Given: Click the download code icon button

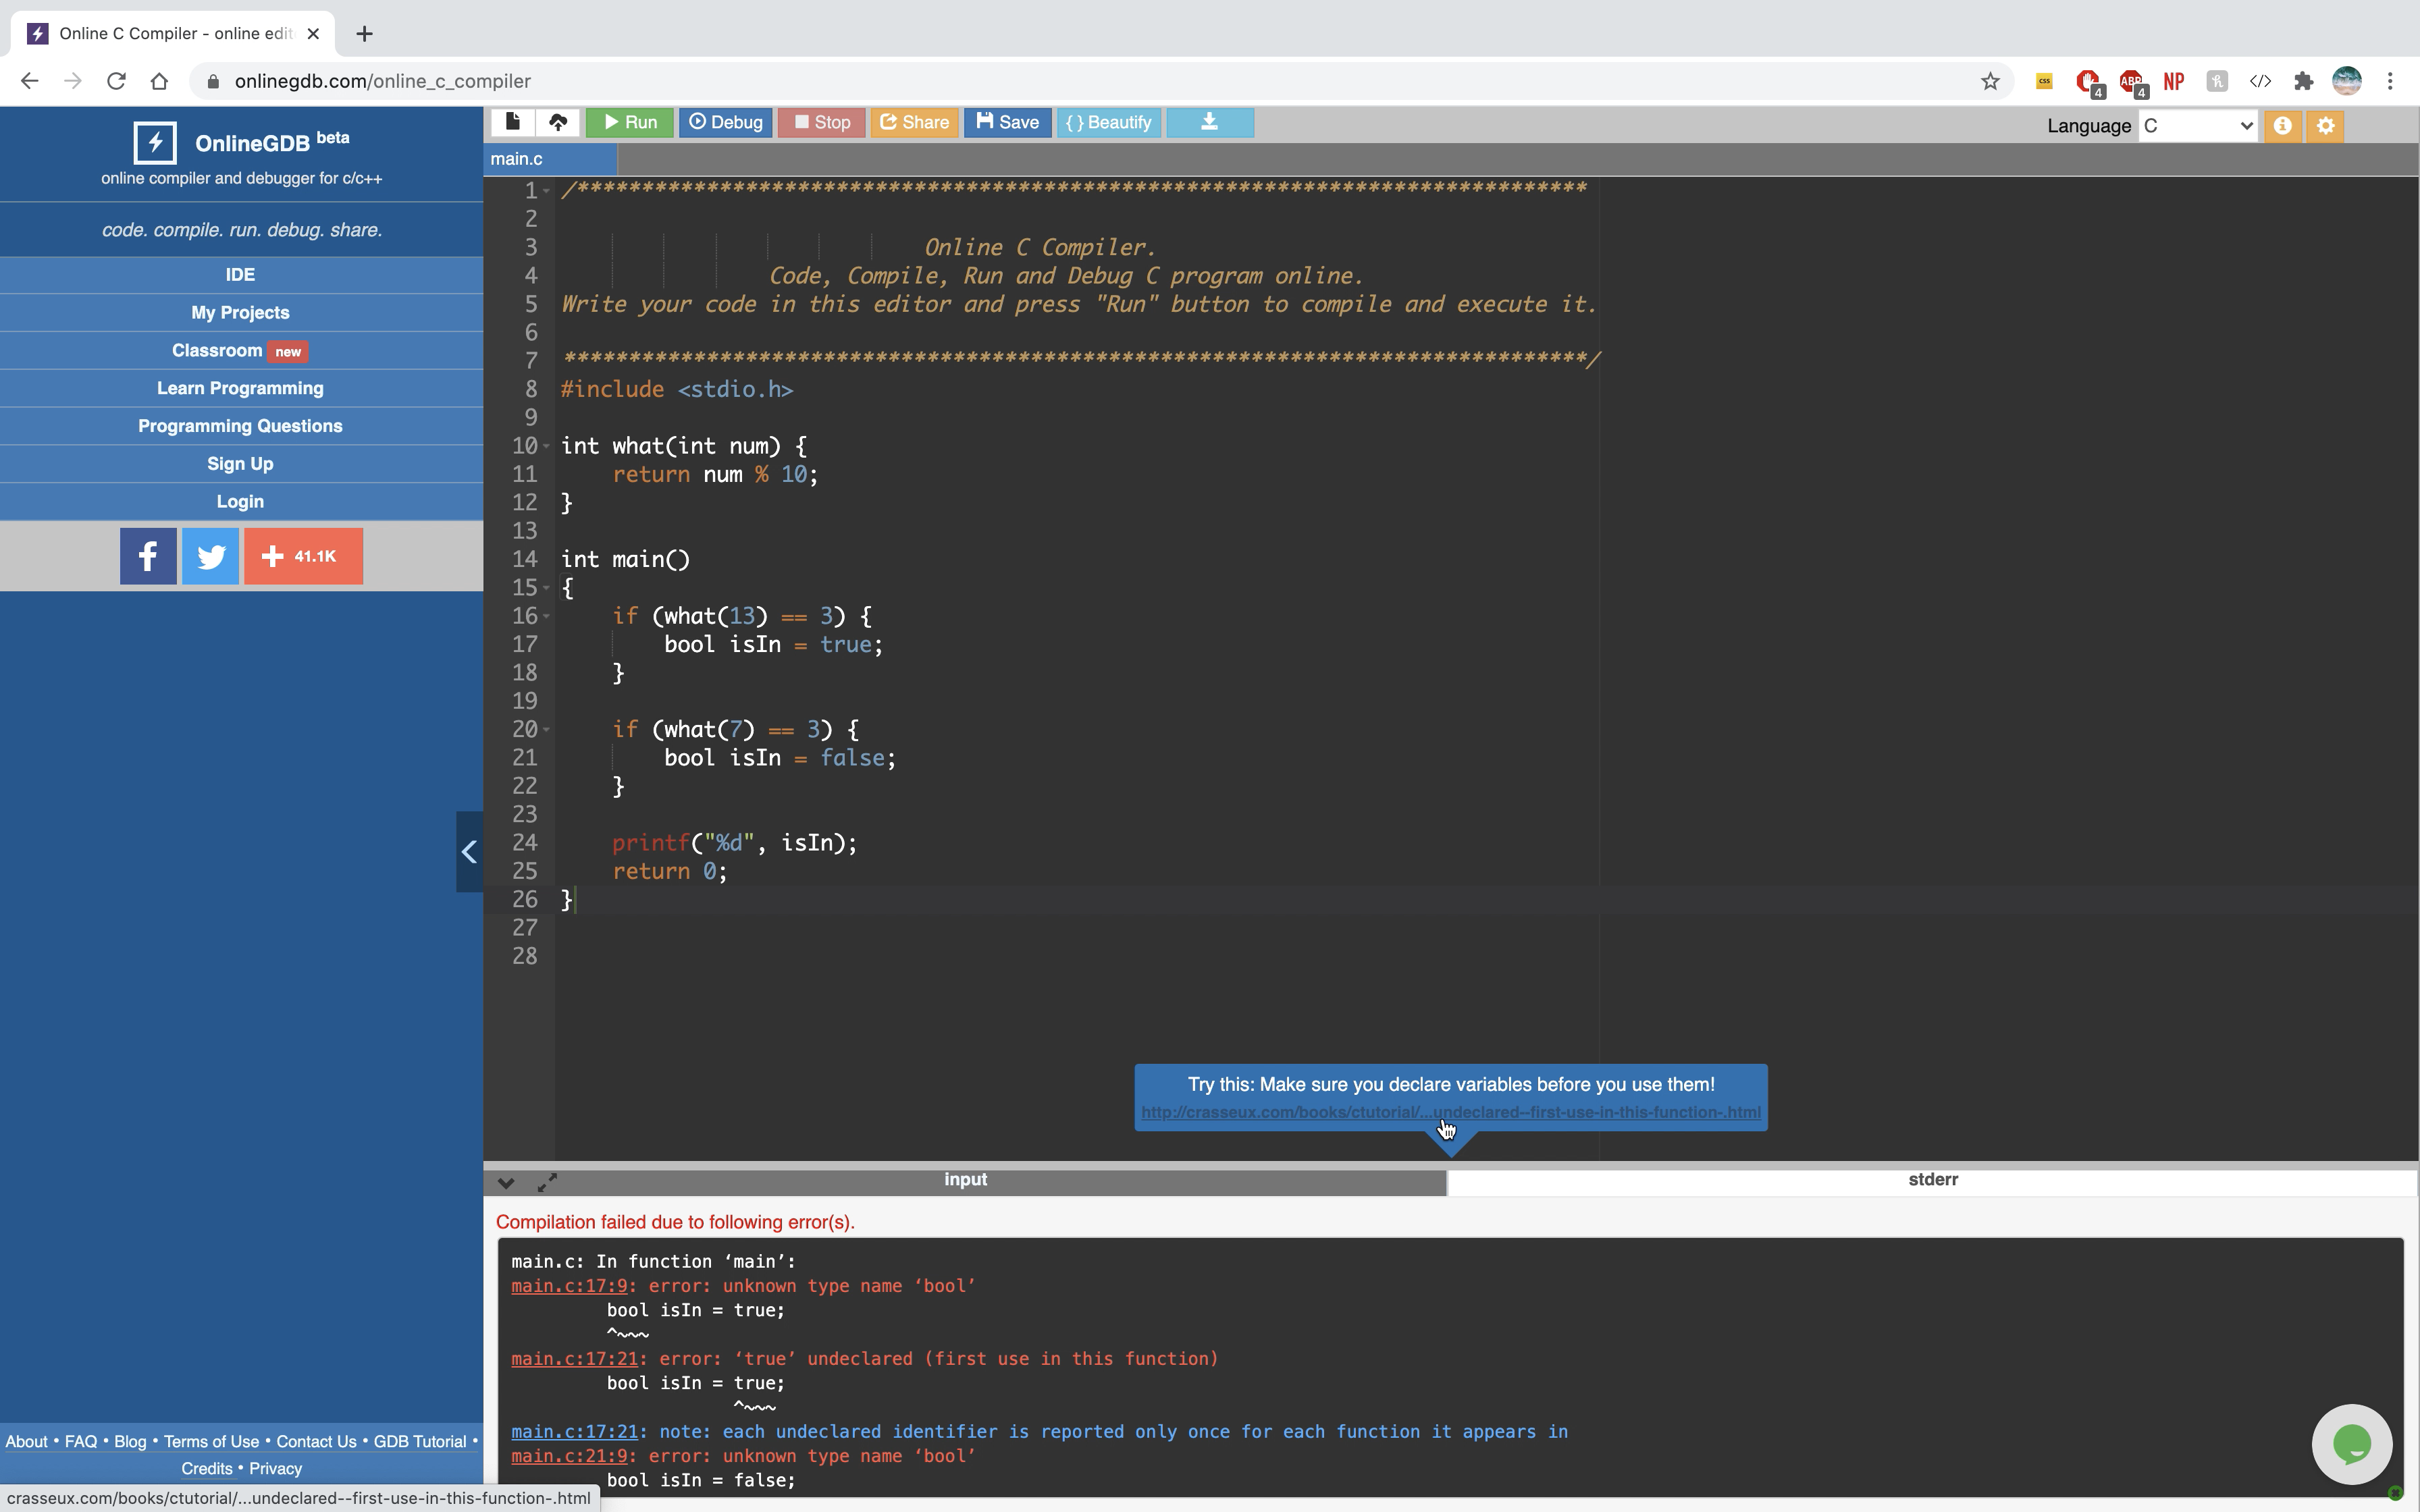Looking at the screenshot, I should click(x=1209, y=122).
